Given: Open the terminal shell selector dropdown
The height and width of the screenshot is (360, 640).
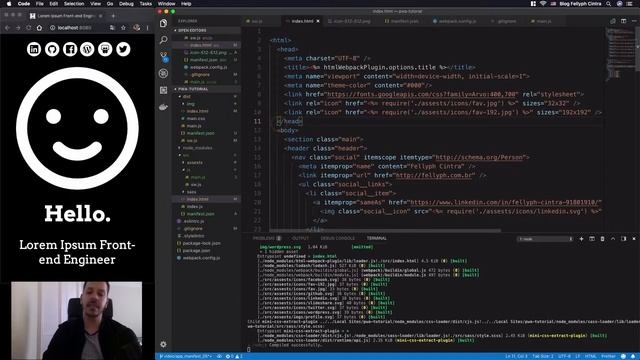Looking at the screenshot, I should coord(545,239).
